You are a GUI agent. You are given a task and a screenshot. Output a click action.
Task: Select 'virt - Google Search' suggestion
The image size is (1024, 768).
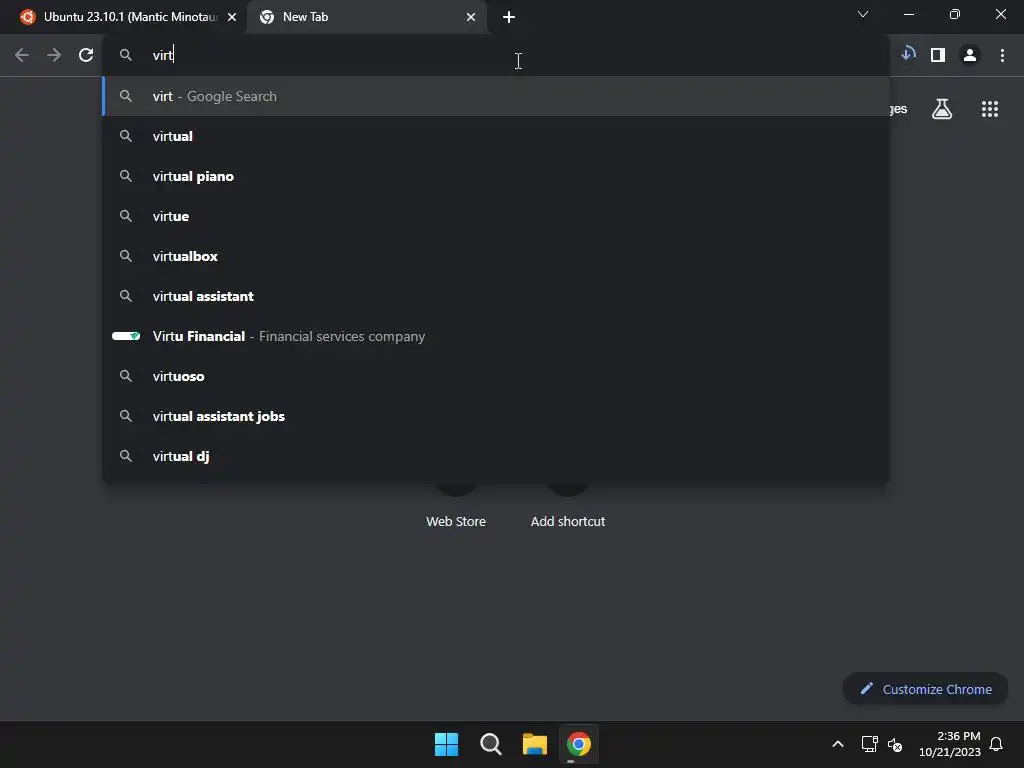496,96
